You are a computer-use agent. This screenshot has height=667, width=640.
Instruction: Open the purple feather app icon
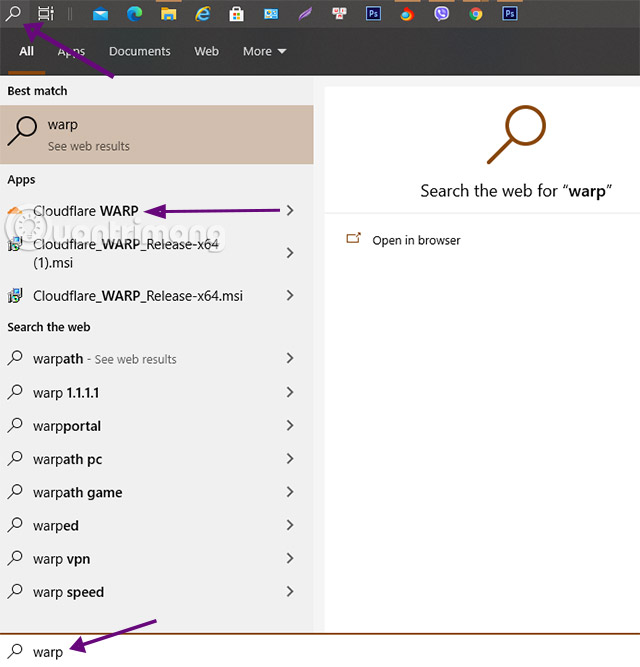point(305,14)
